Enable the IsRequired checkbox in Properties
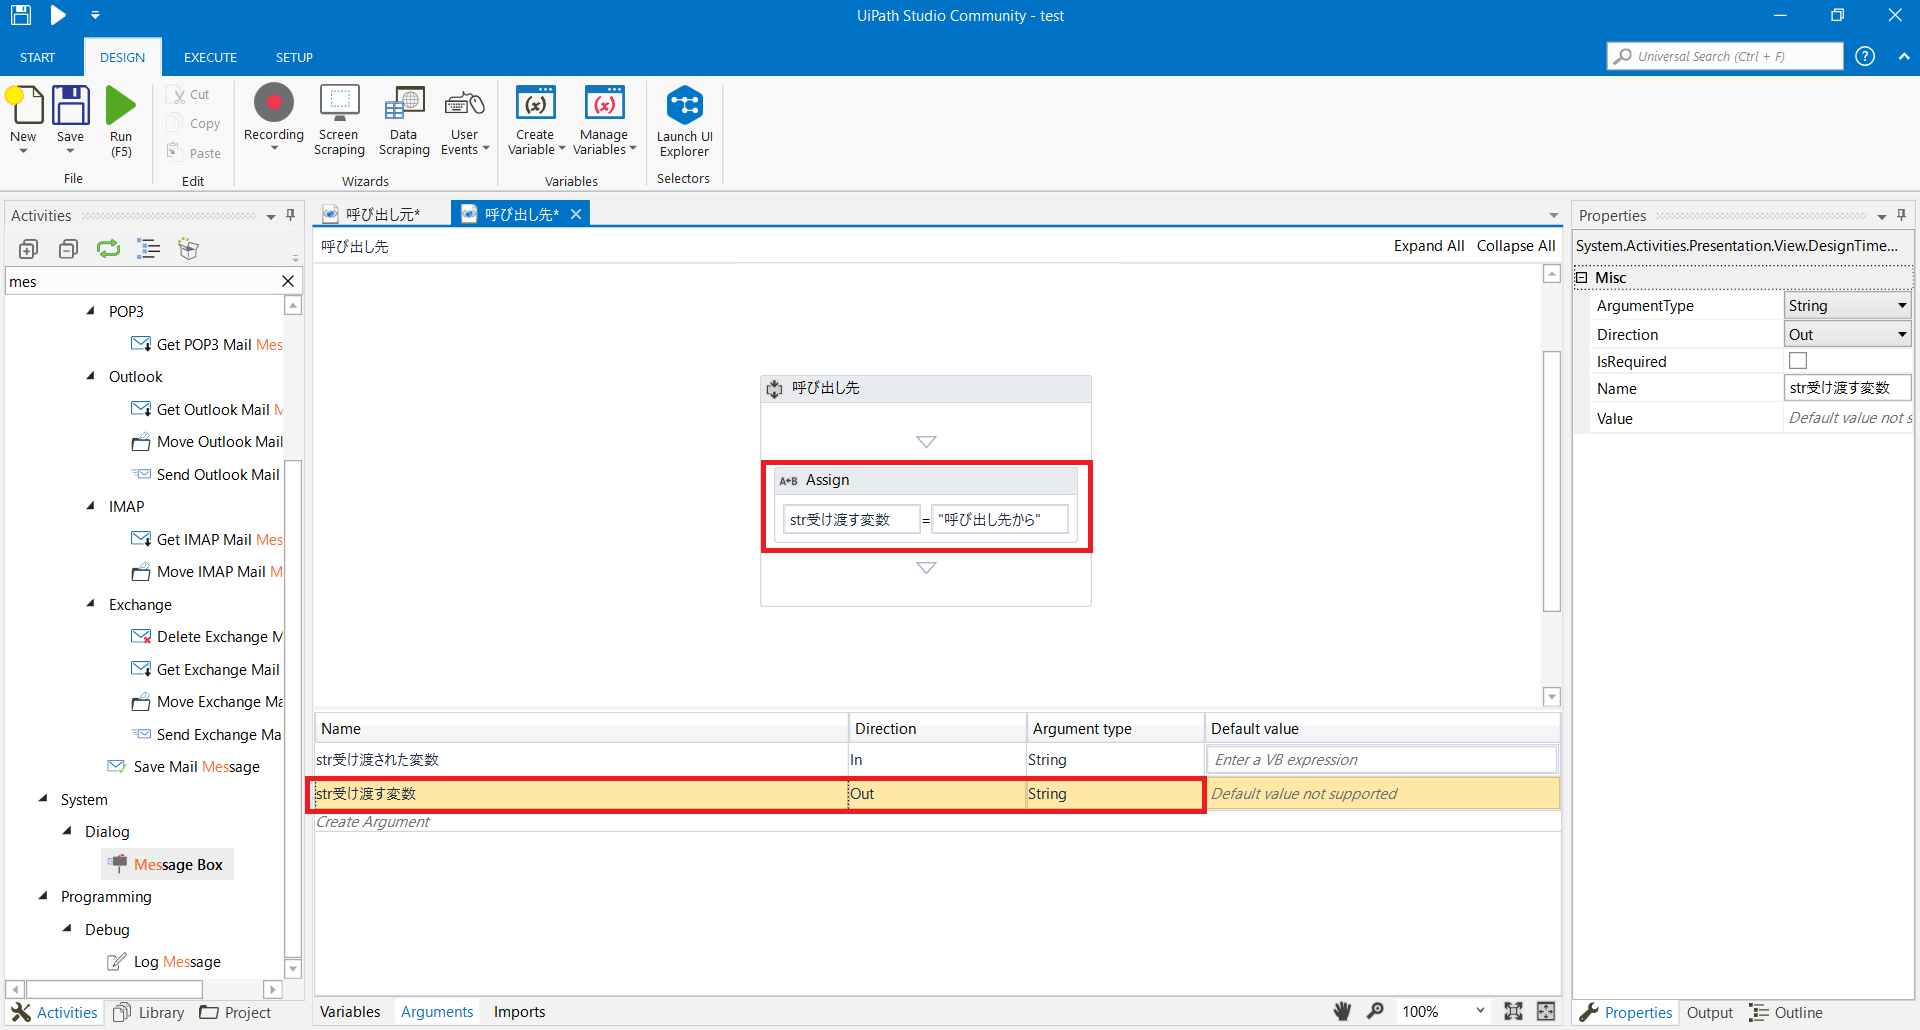Screen dimensions: 1920x1030 tap(1797, 360)
